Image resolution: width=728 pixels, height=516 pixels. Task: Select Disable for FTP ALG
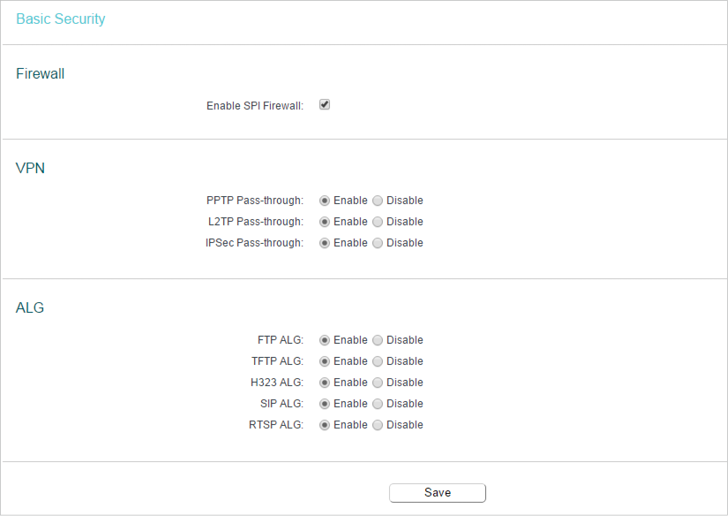(x=377, y=340)
